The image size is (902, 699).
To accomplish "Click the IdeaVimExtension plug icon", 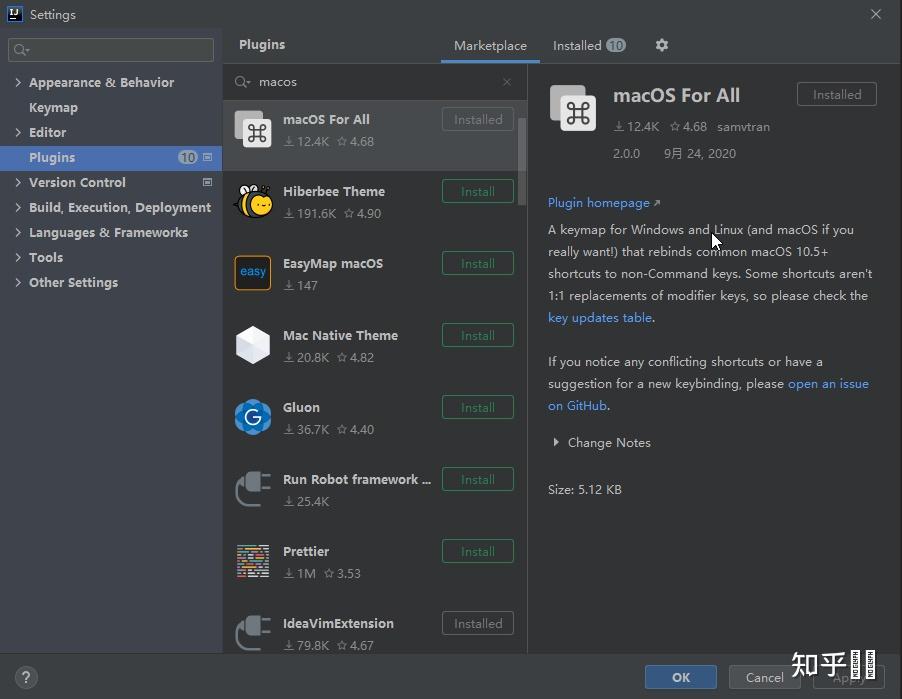I will pos(252,632).
